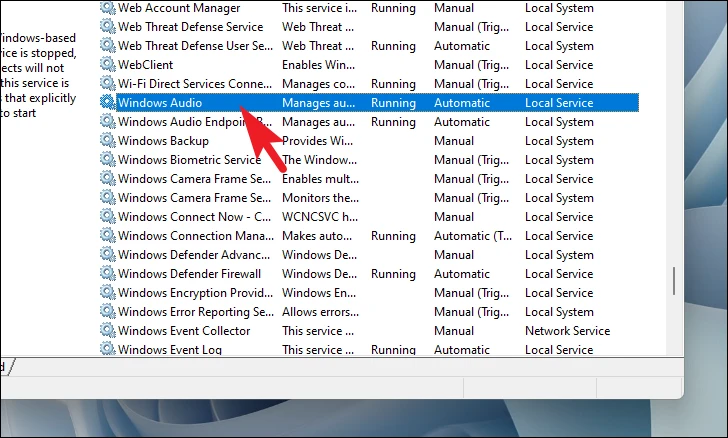The height and width of the screenshot is (438, 728).
Task: Click gear icon beside Web Threat Defense Service
Action: pyautogui.click(x=108, y=26)
